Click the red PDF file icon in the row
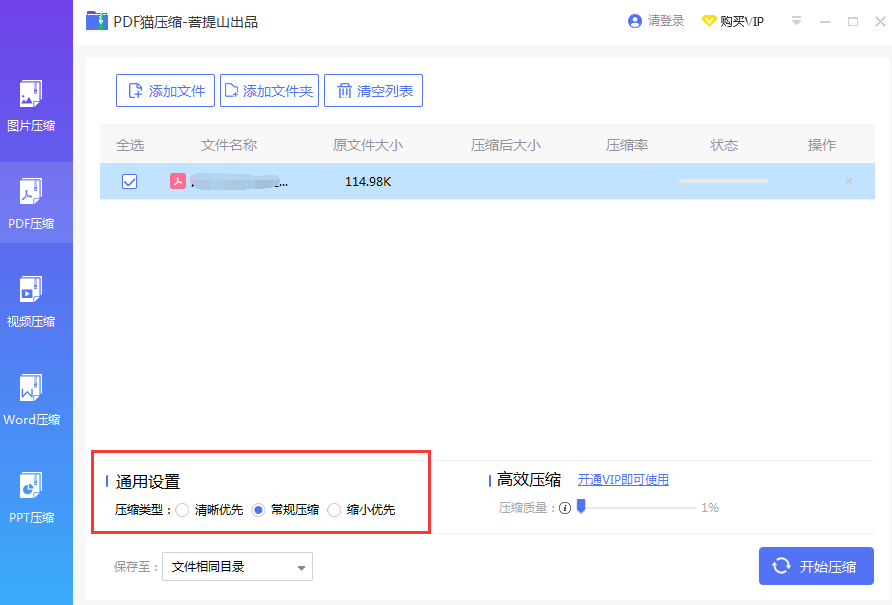 178,181
